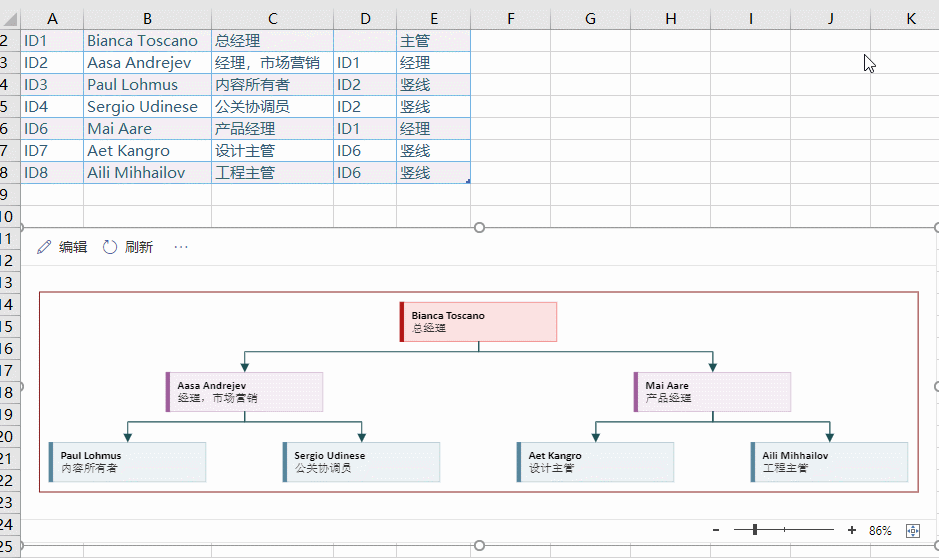Viewport: 939px width, 558px height.
Task: Click cell with Aili Mihhailov in table
Action: pyautogui.click(x=147, y=172)
